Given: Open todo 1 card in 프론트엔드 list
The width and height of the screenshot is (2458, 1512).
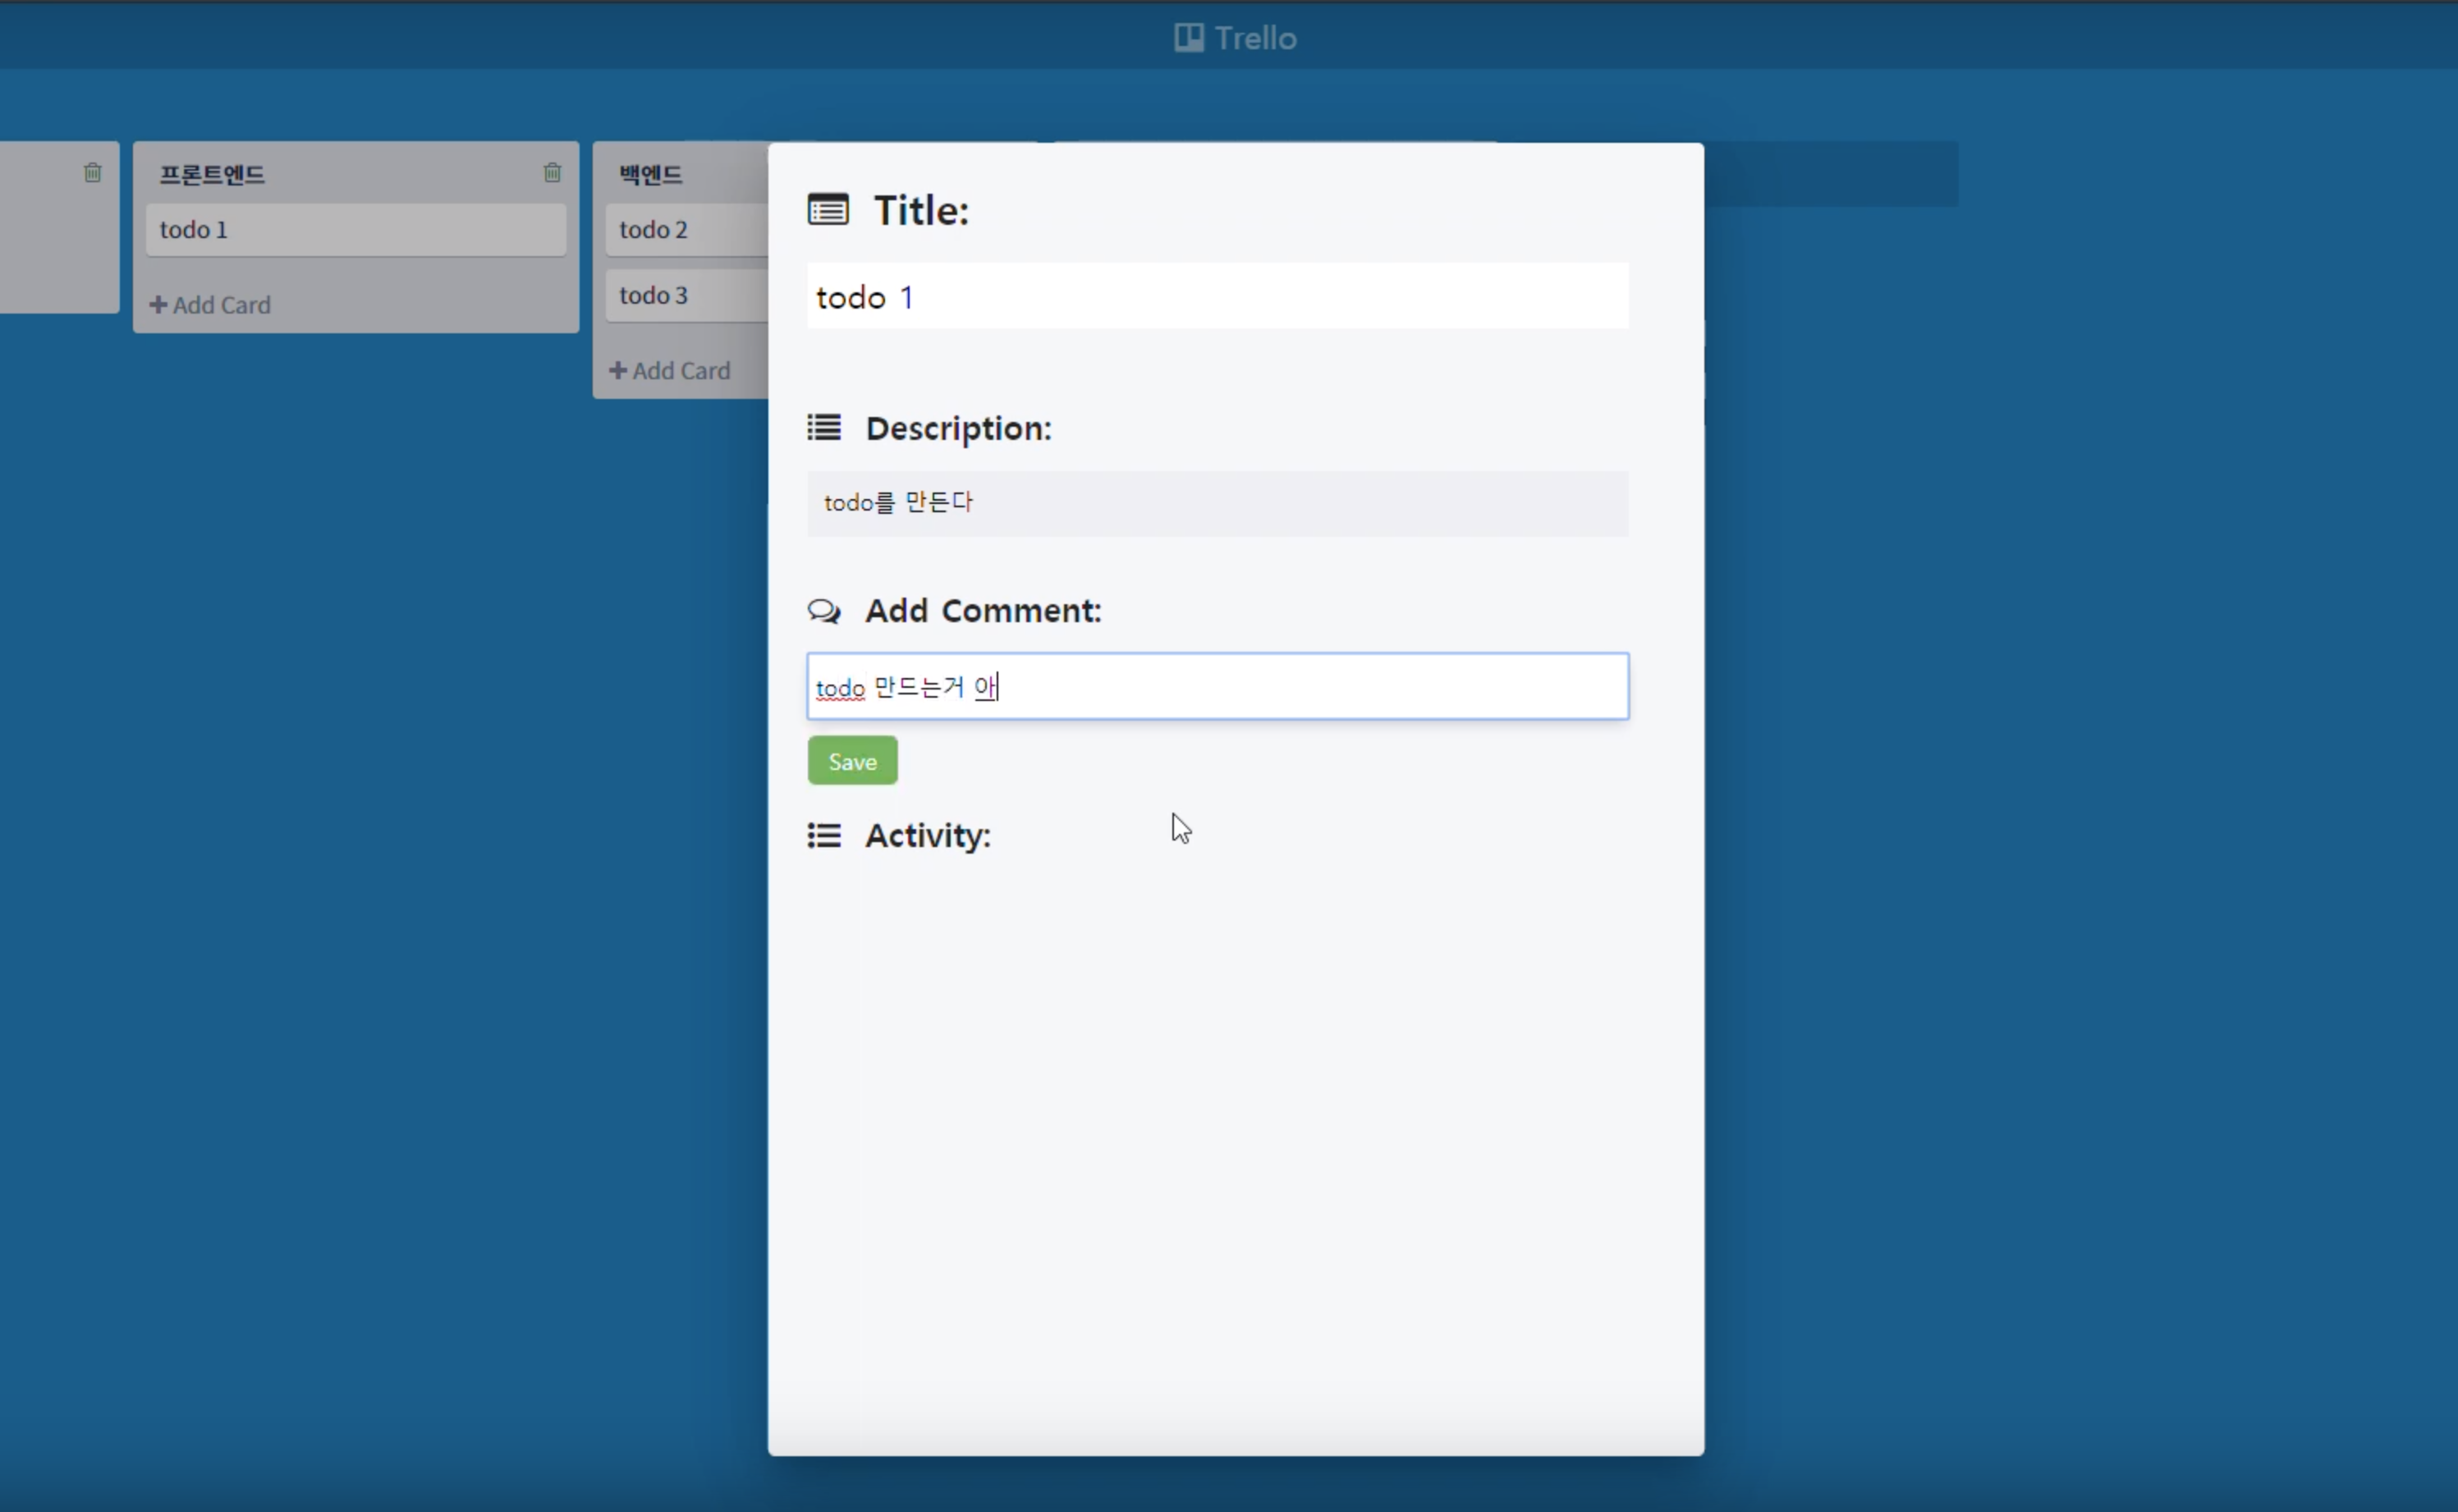Looking at the screenshot, I should (355, 230).
